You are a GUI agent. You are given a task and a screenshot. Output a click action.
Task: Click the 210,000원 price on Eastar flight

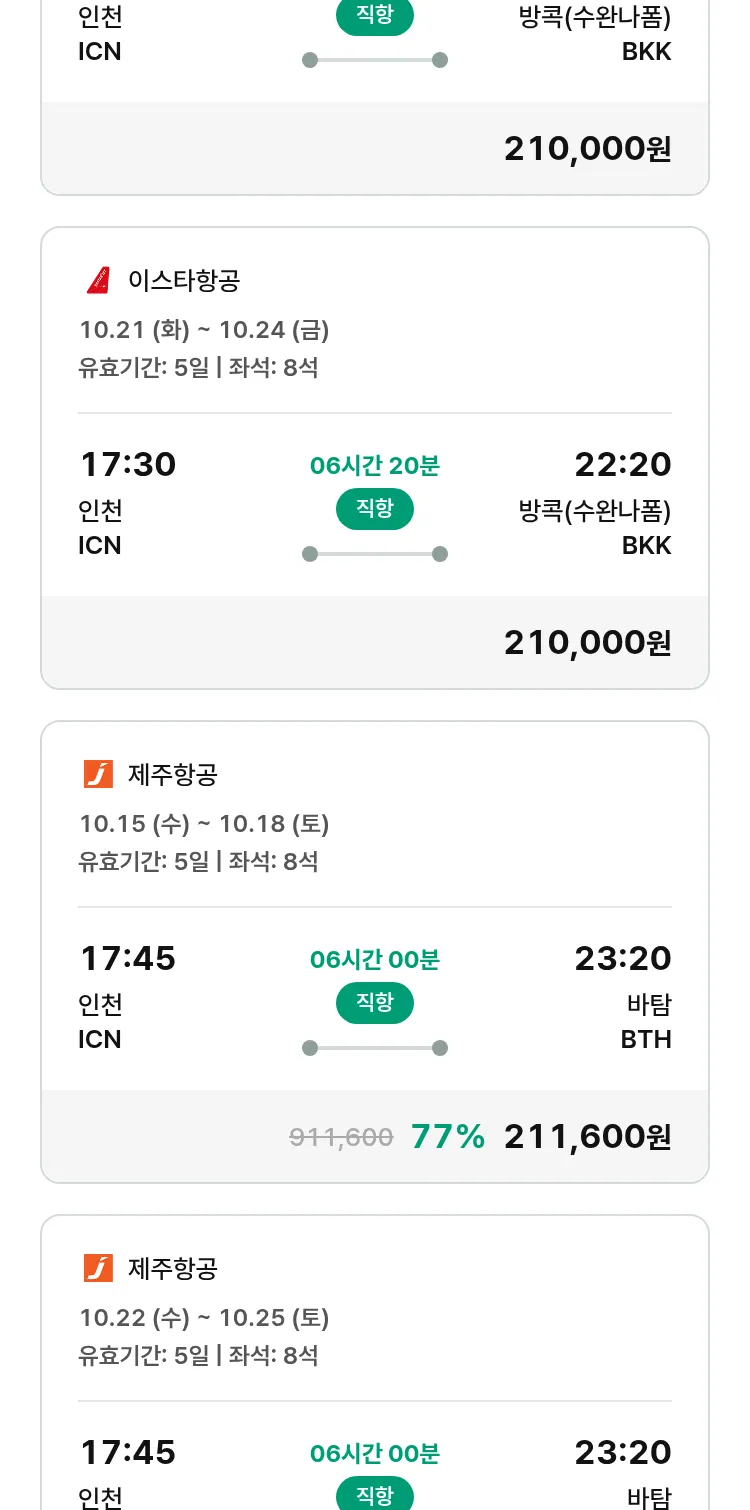(x=587, y=643)
